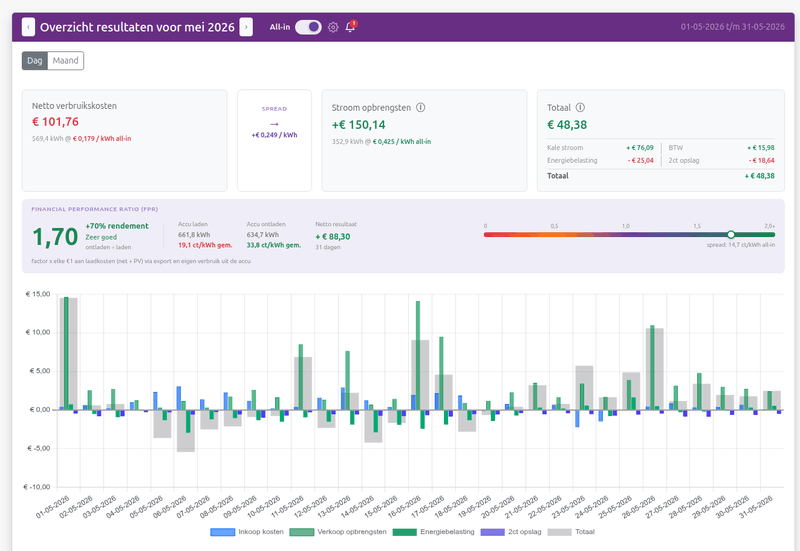Click the 16-05-2026 tall green bar
Viewport: 800px width, 551px height.
418,355
